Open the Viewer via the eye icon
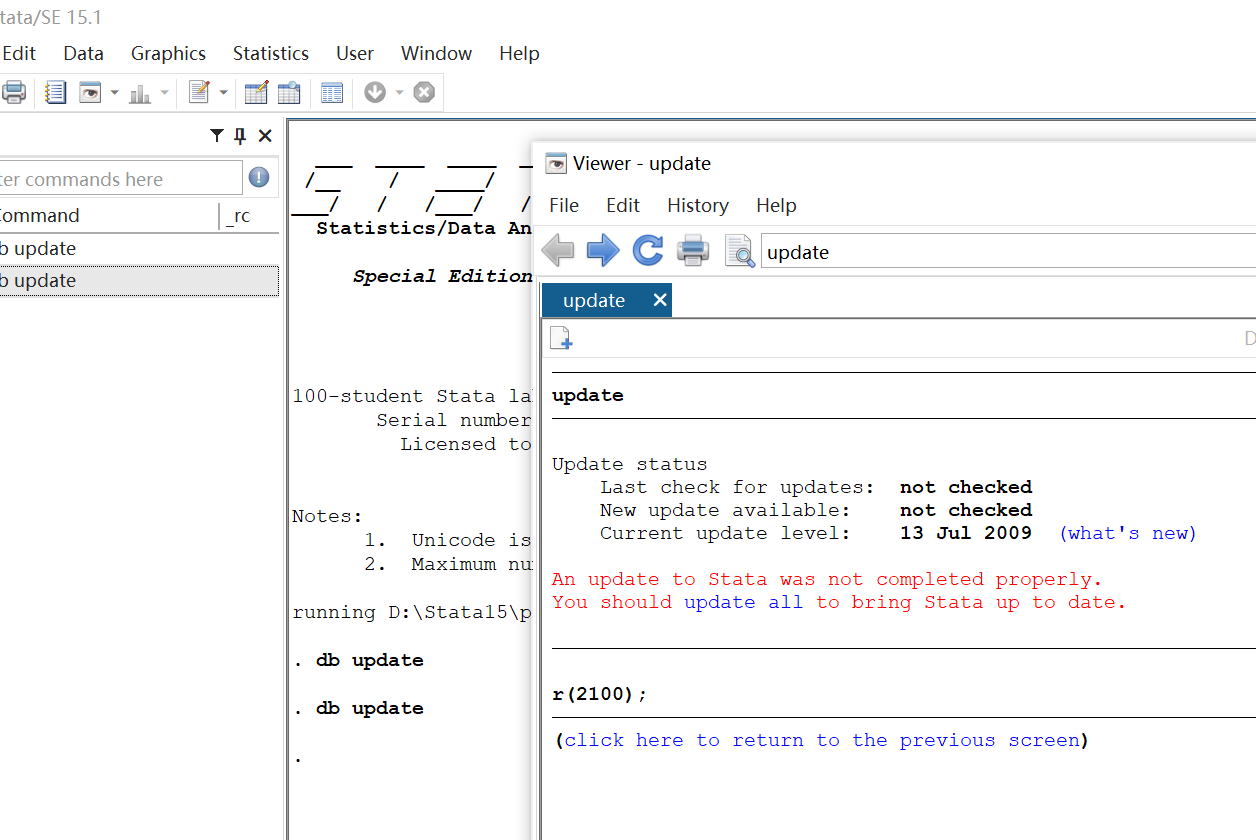This screenshot has width=1256, height=840. [91, 93]
